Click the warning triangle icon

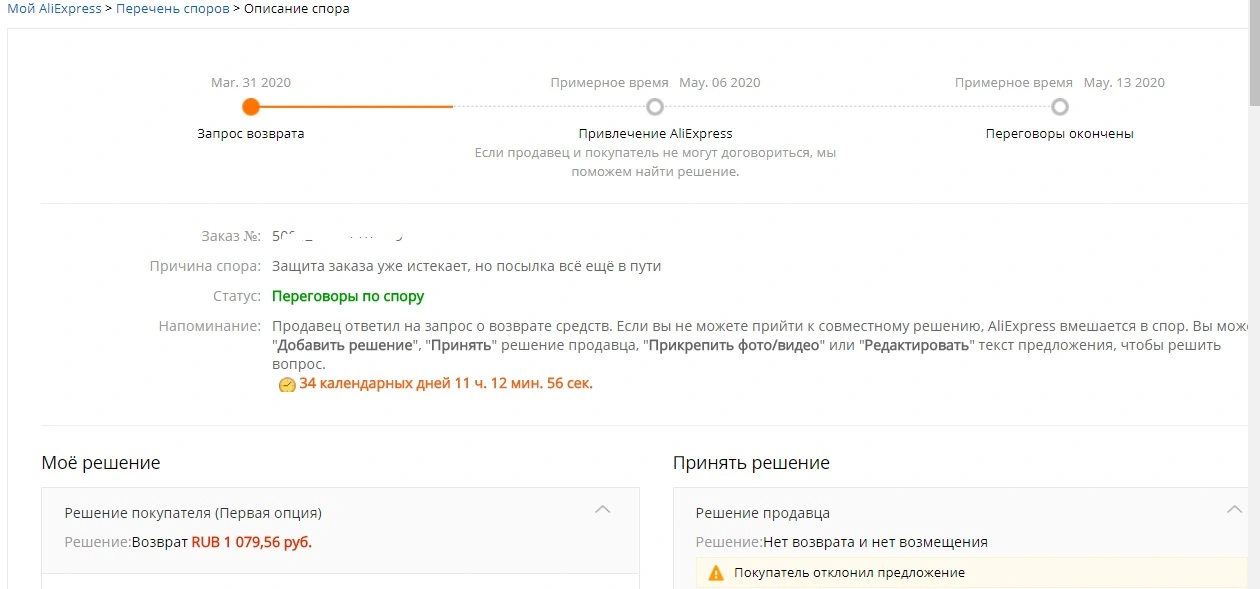(x=716, y=573)
